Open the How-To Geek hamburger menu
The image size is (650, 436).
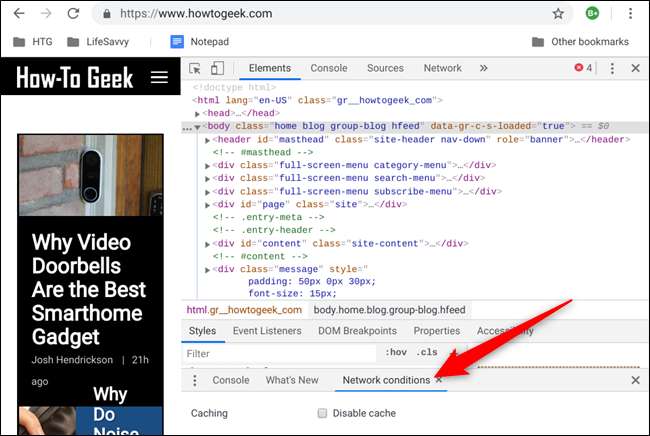tap(159, 77)
